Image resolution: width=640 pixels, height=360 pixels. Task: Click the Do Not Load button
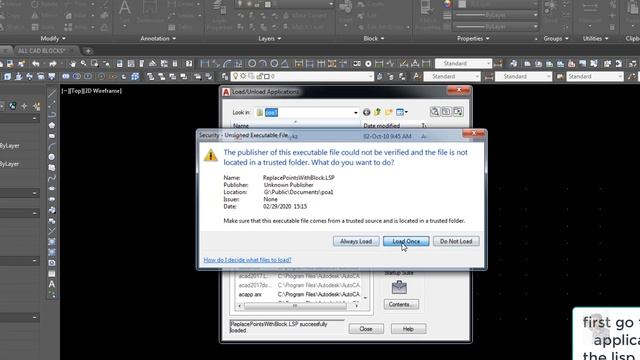tap(456, 241)
